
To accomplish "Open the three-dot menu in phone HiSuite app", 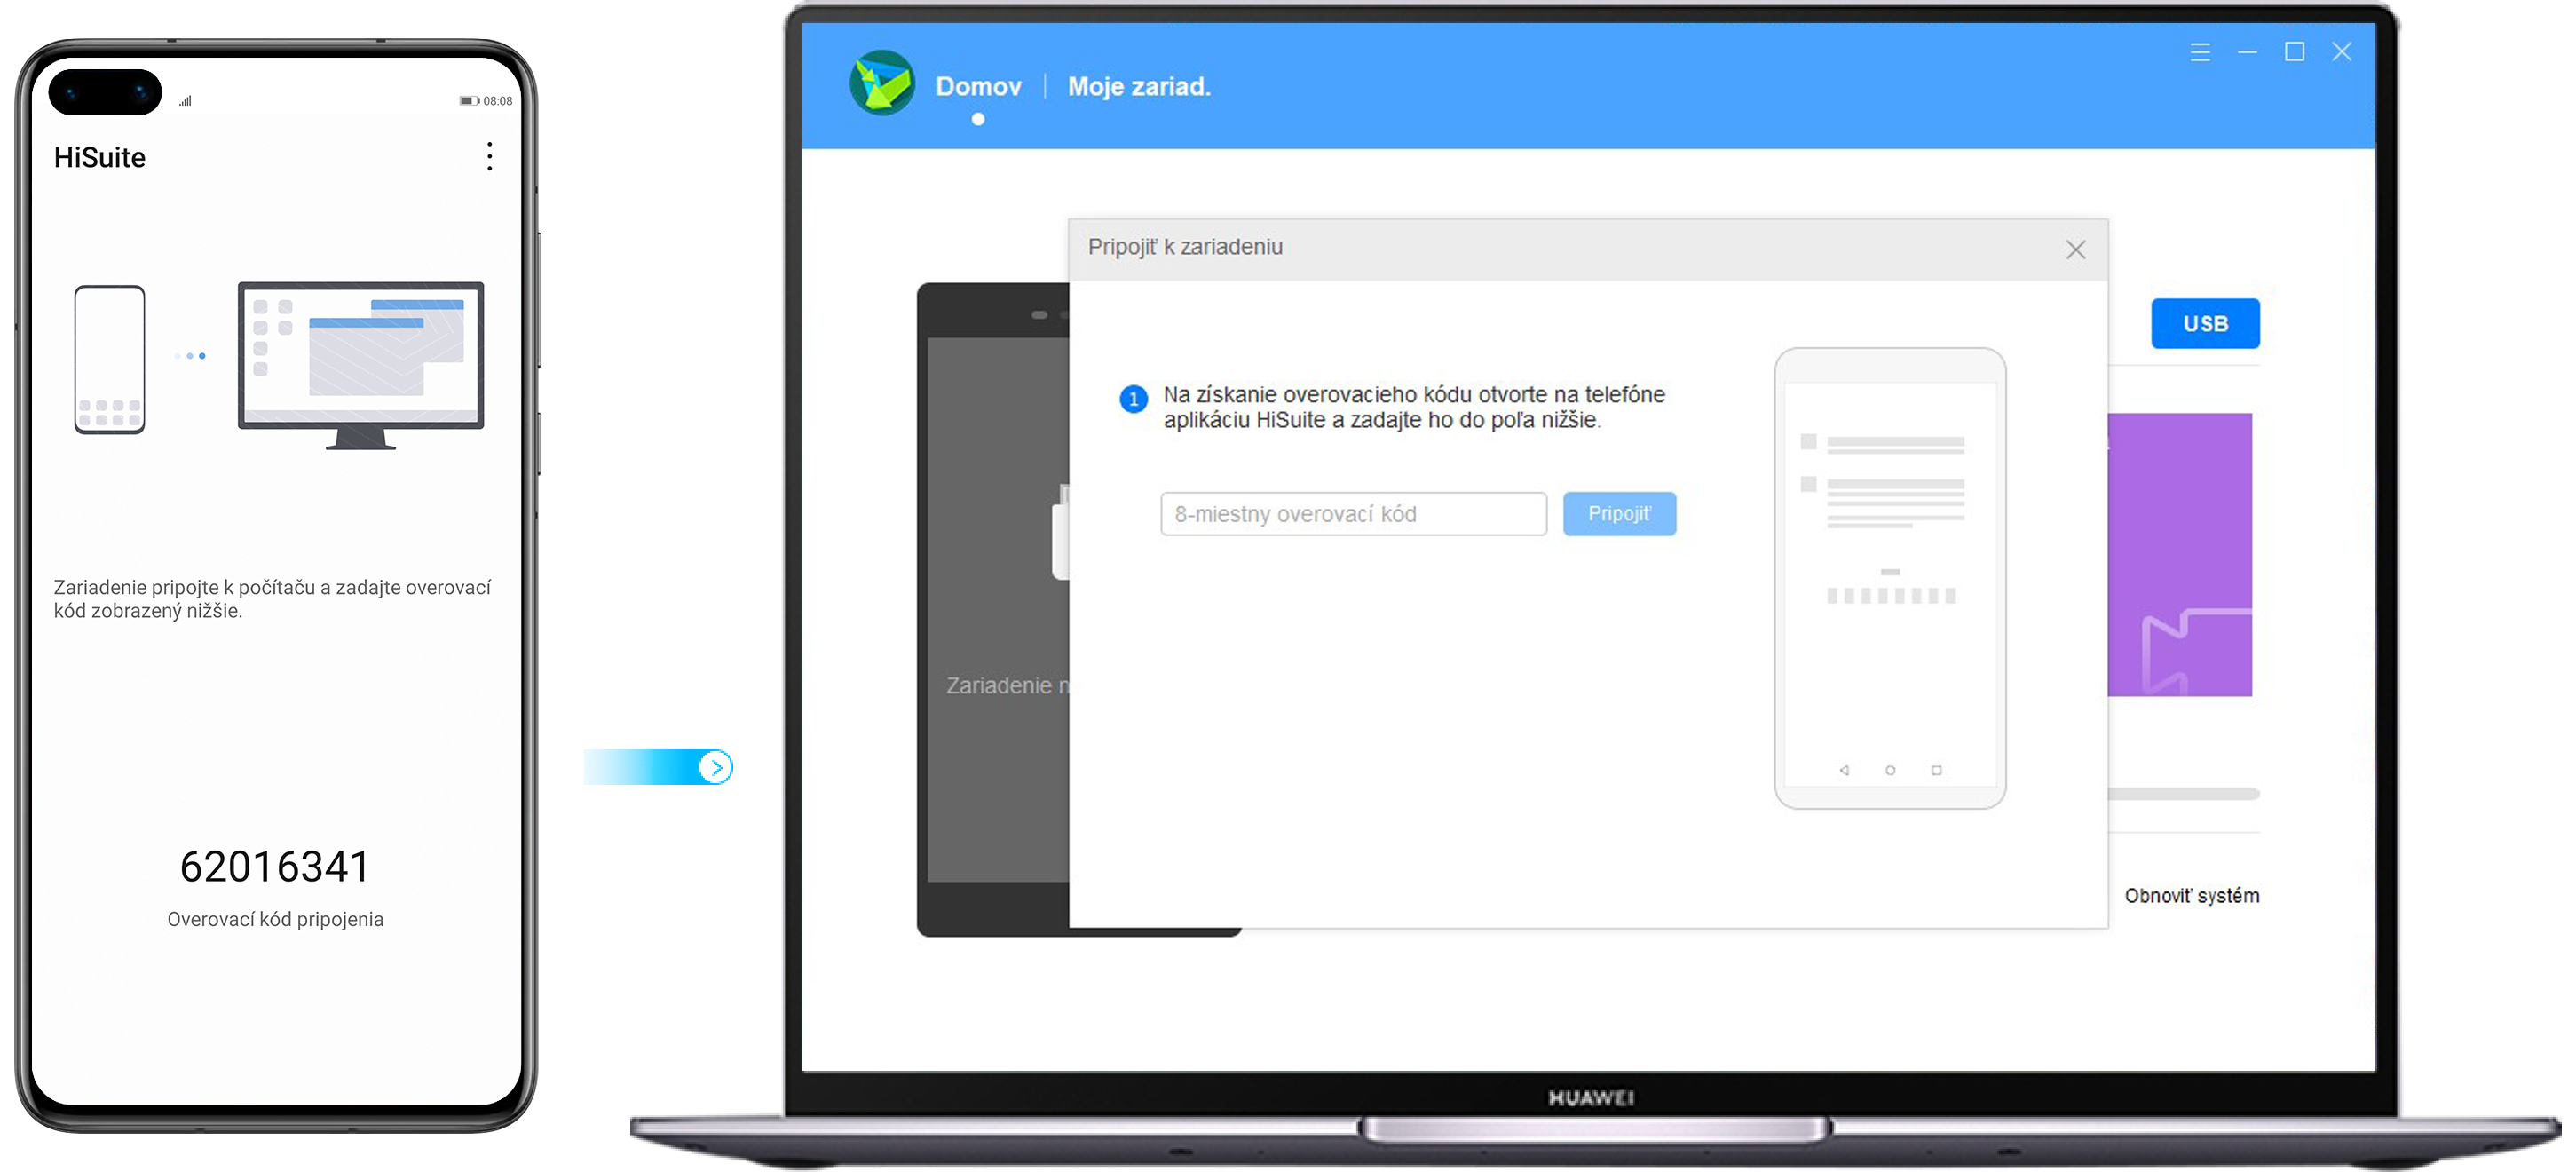I will coord(489,156).
